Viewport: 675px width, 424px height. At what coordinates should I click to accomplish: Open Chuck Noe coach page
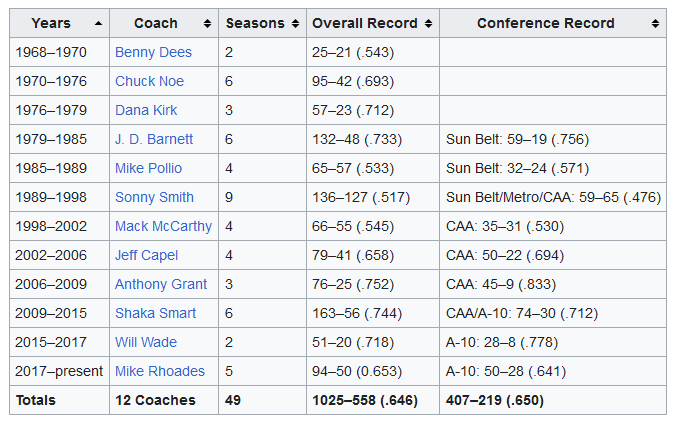click(x=149, y=81)
